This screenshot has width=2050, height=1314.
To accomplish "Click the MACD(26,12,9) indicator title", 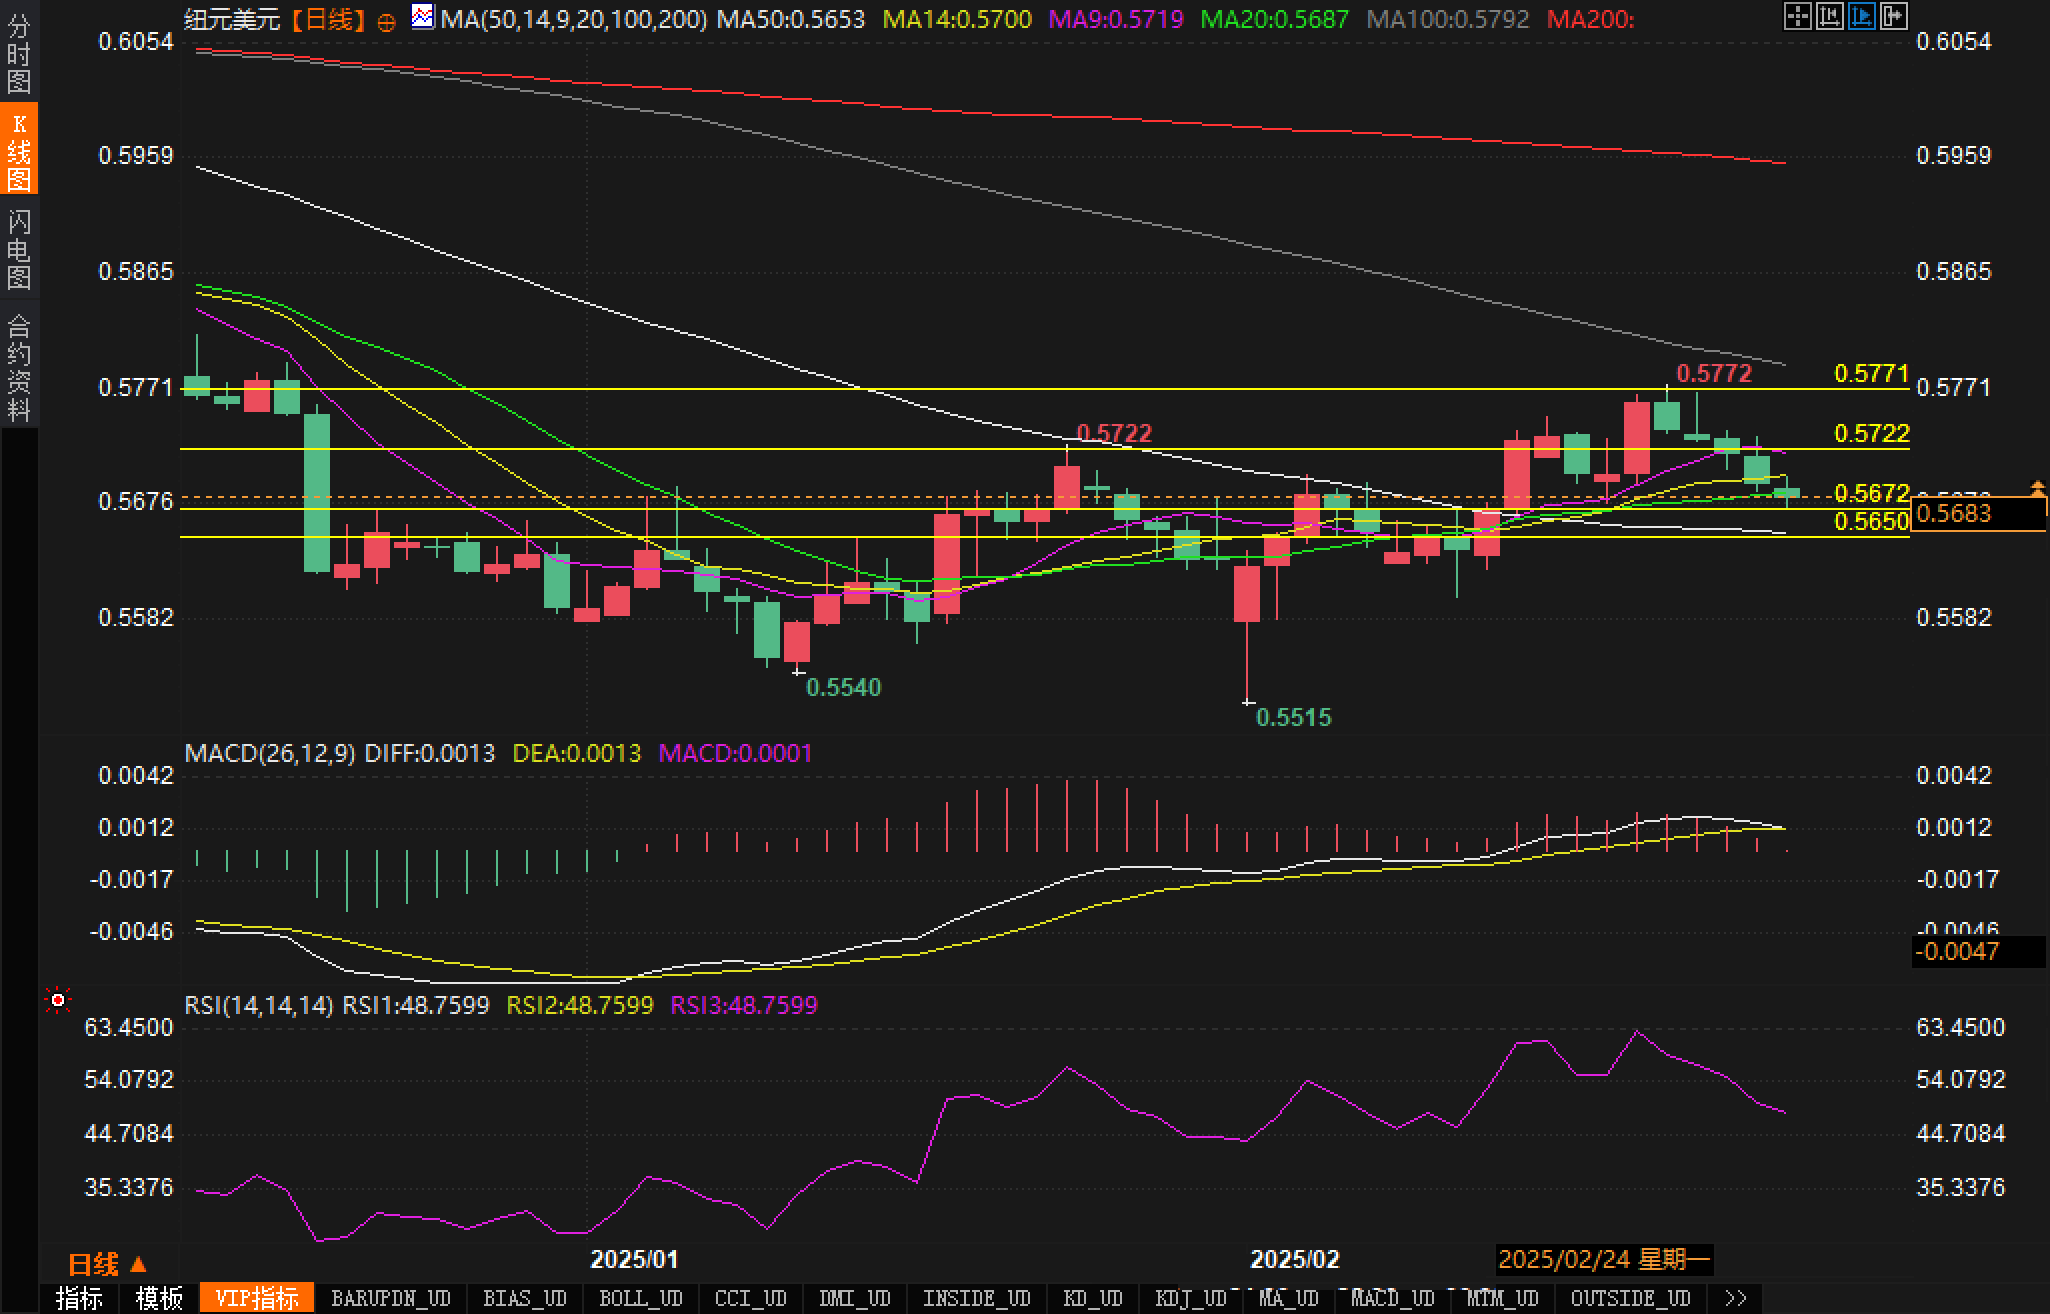I will (270, 753).
